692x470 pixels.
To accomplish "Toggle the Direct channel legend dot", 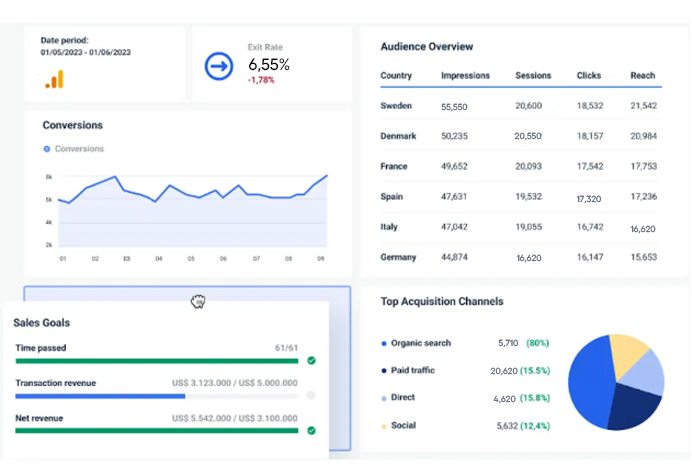I will [384, 398].
